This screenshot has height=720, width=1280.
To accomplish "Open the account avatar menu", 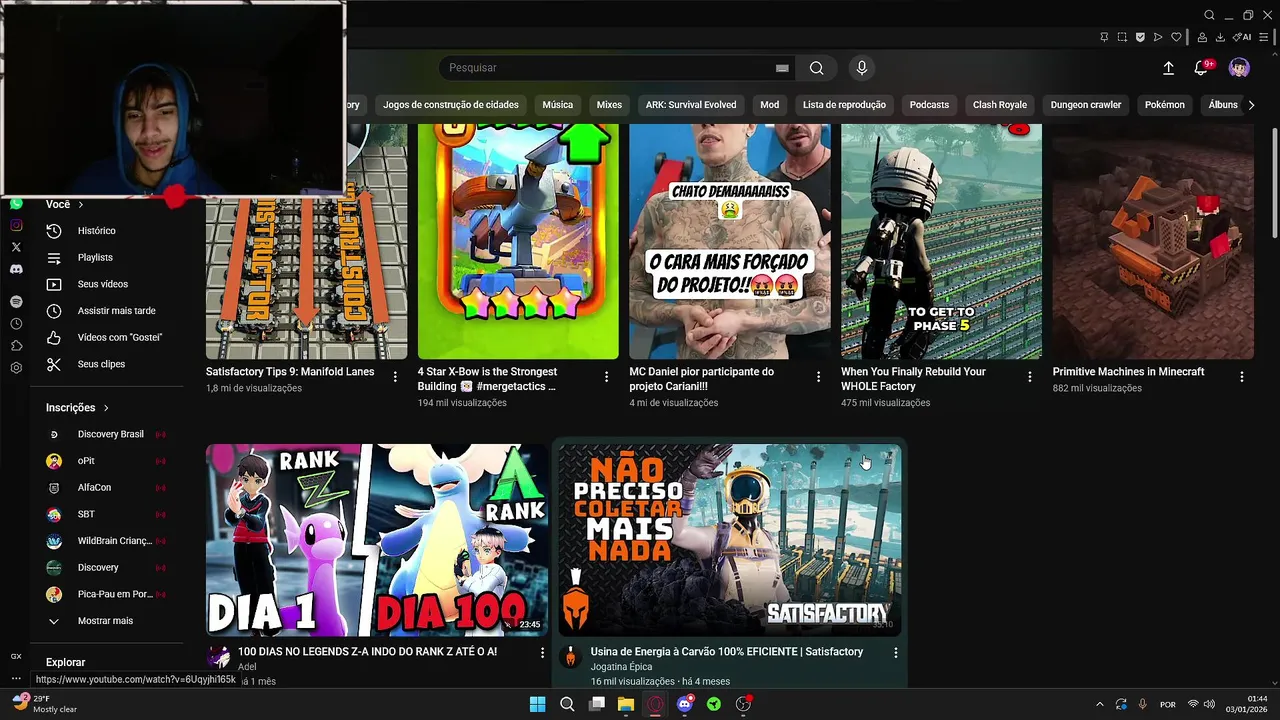I will (x=1239, y=68).
